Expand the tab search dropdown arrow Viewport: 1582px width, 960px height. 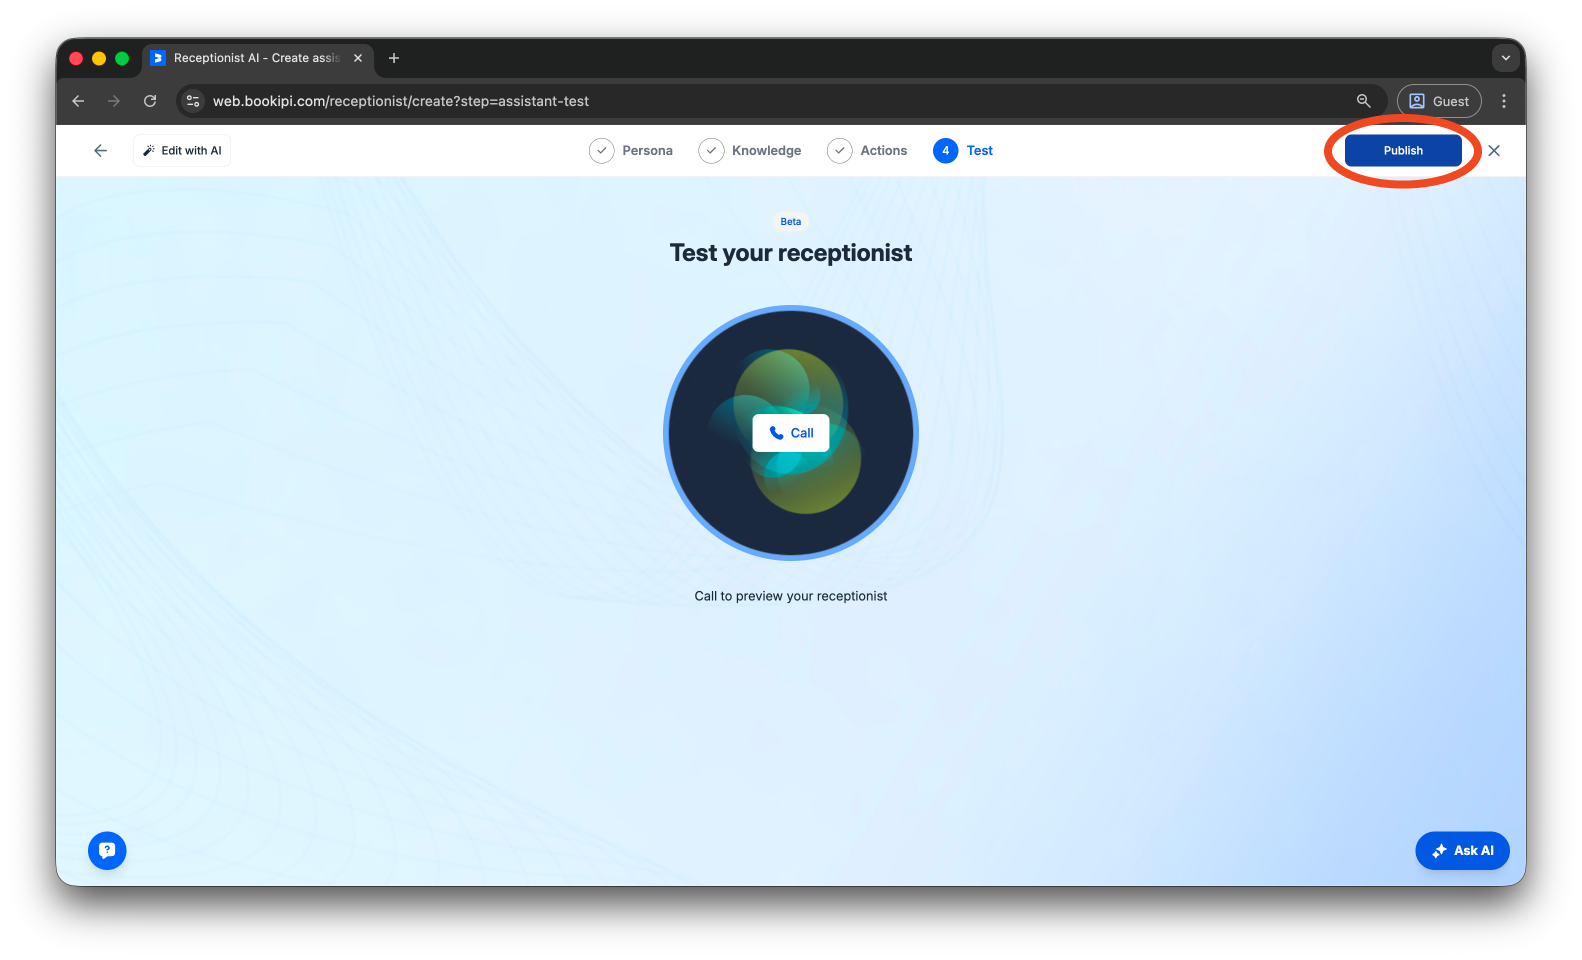pos(1506,58)
